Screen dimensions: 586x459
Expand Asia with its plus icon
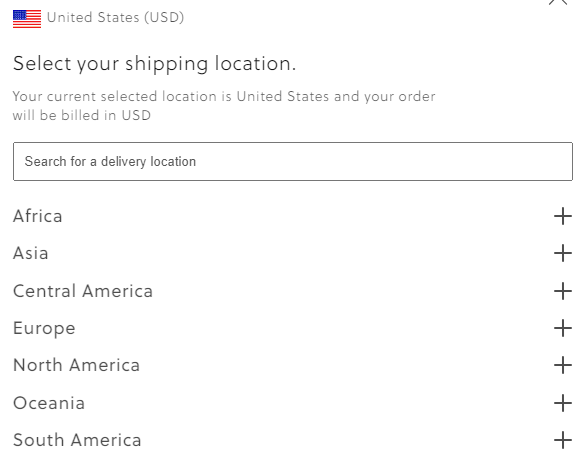(563, 253)
